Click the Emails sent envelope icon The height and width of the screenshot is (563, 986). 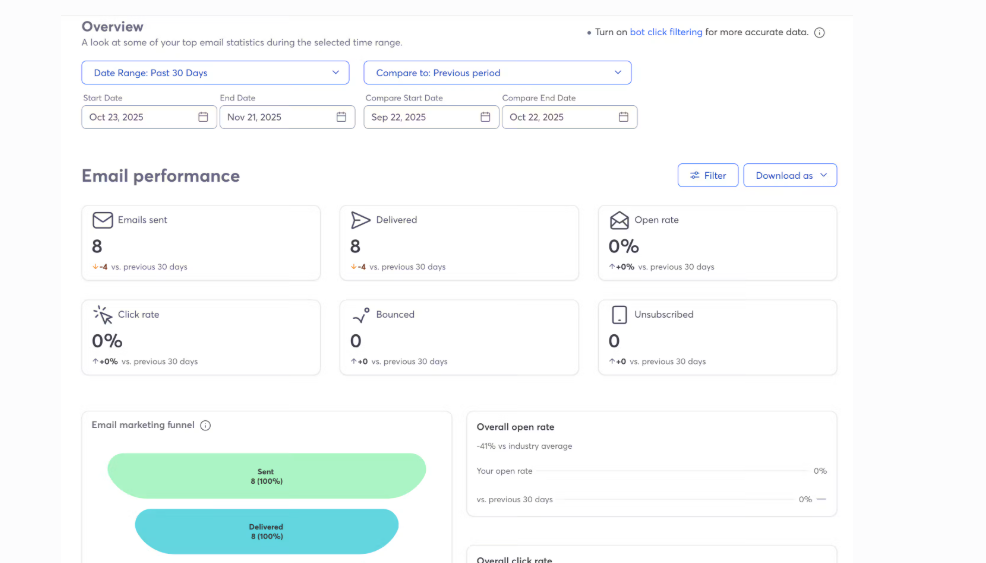pyautogui.click(x=102, y=220)
